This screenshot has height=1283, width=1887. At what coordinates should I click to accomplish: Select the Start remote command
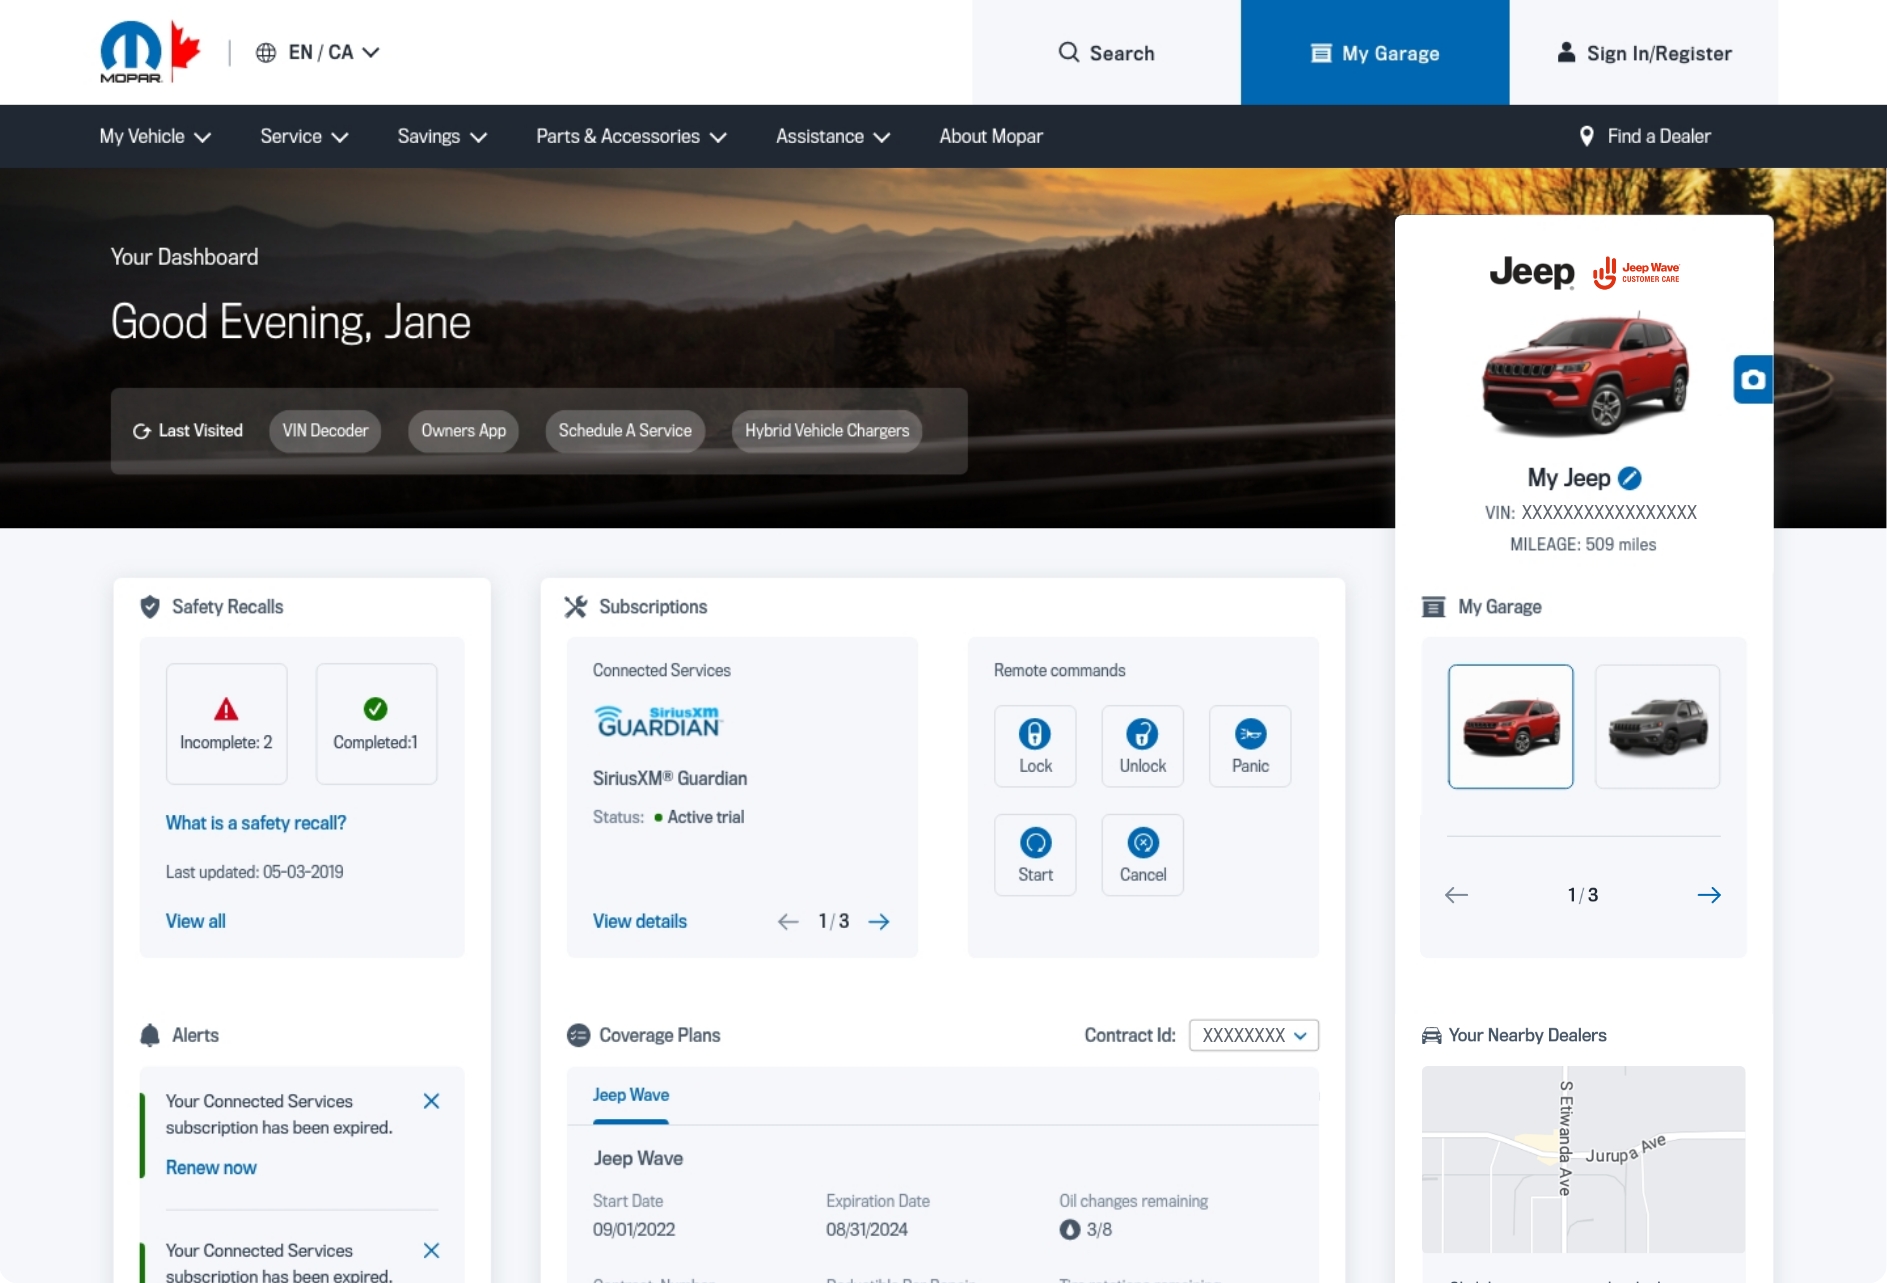pos(1034,854)
